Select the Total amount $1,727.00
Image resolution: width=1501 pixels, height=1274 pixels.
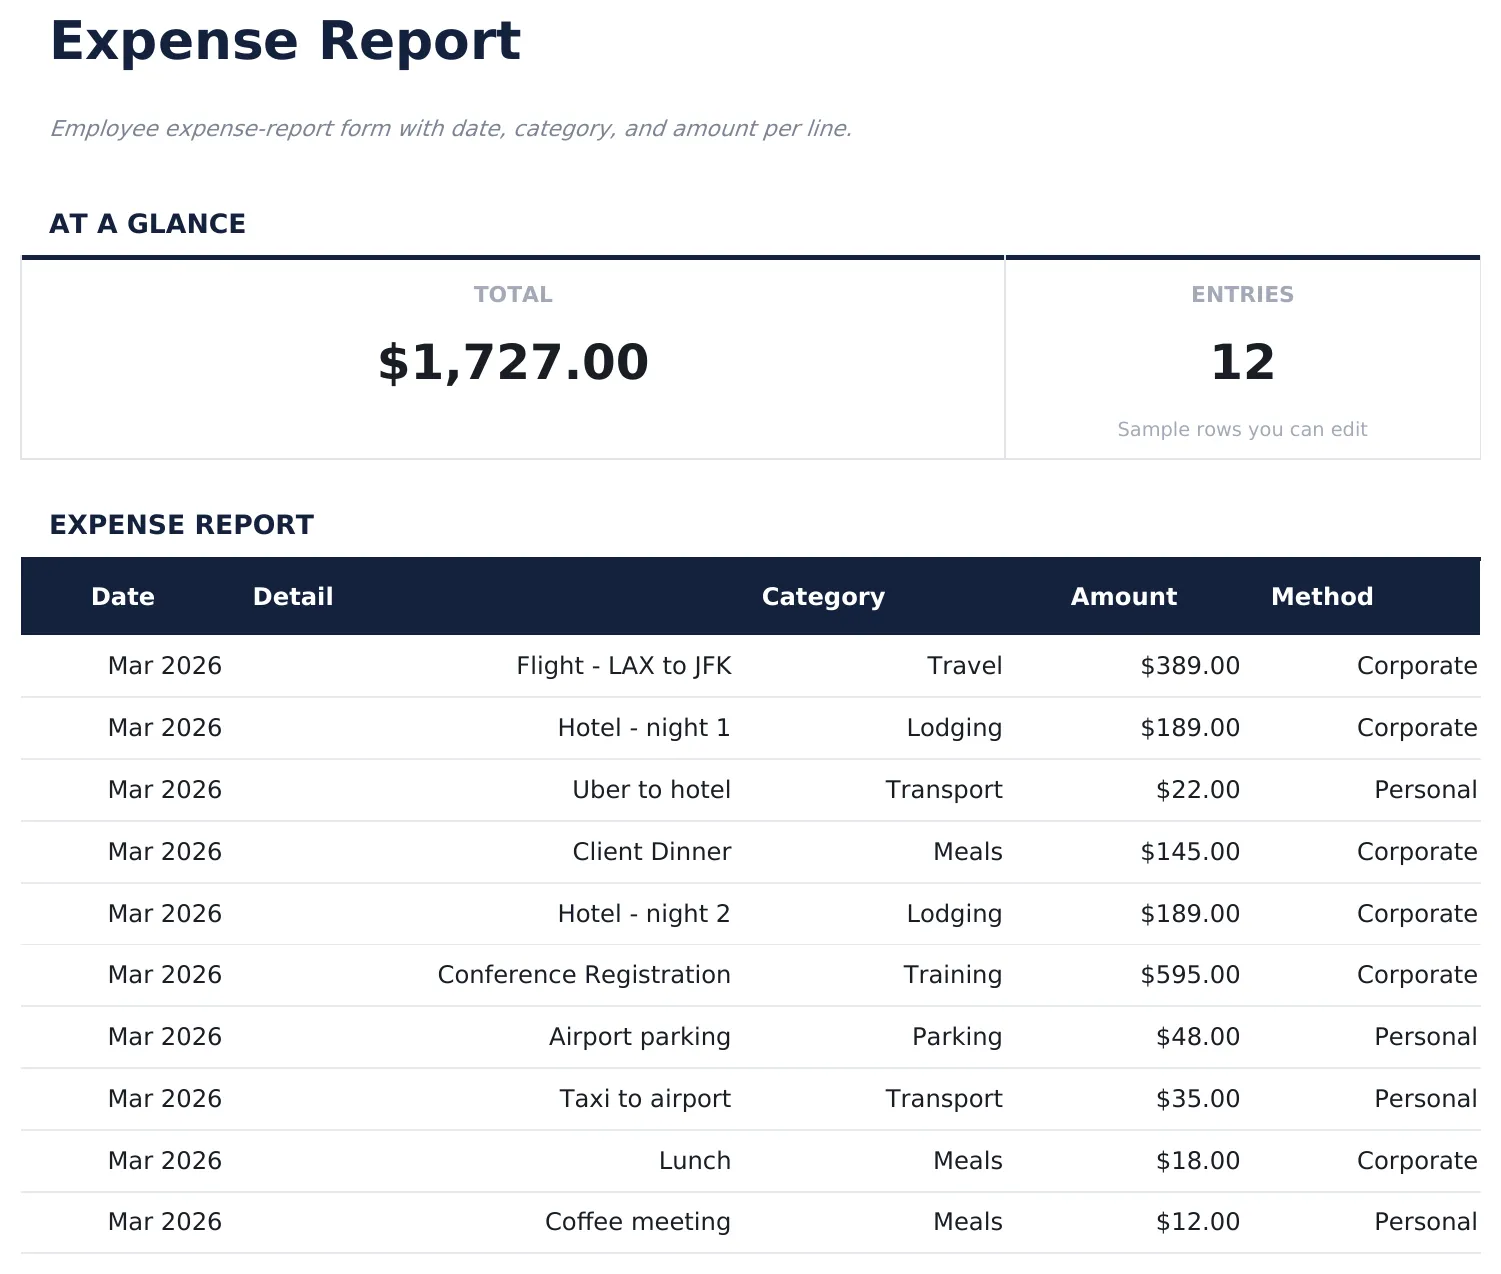[x=512, y=362]
